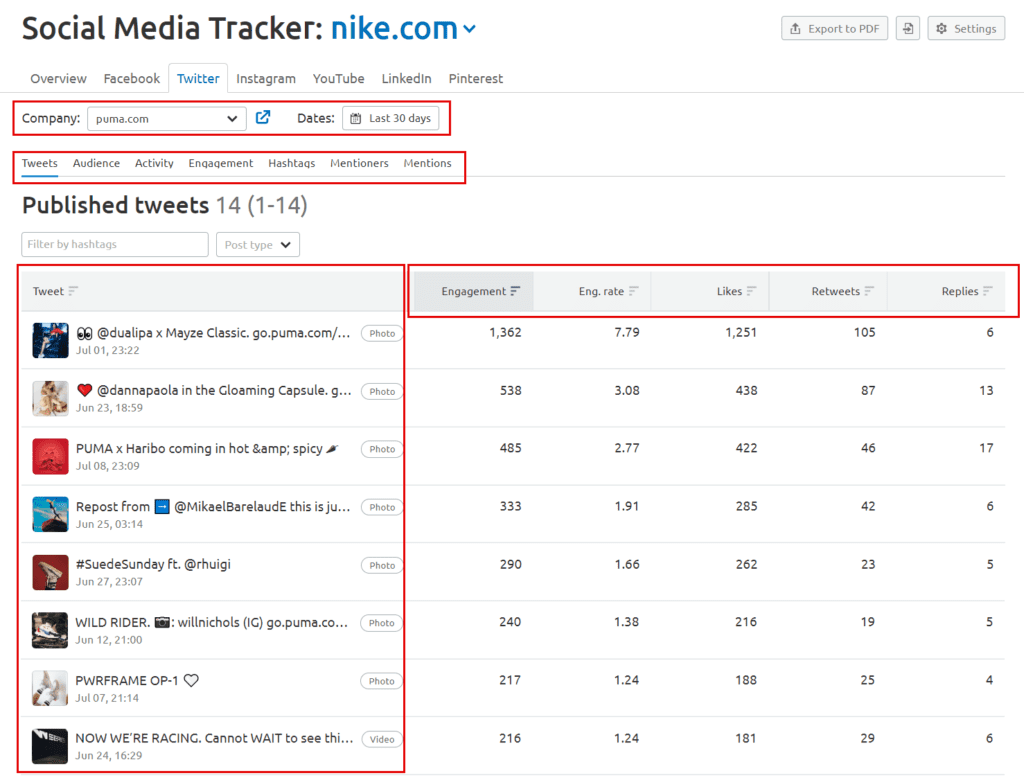Open the @dannapaola Gloaming Capsule tweet text

coord(214,391)
